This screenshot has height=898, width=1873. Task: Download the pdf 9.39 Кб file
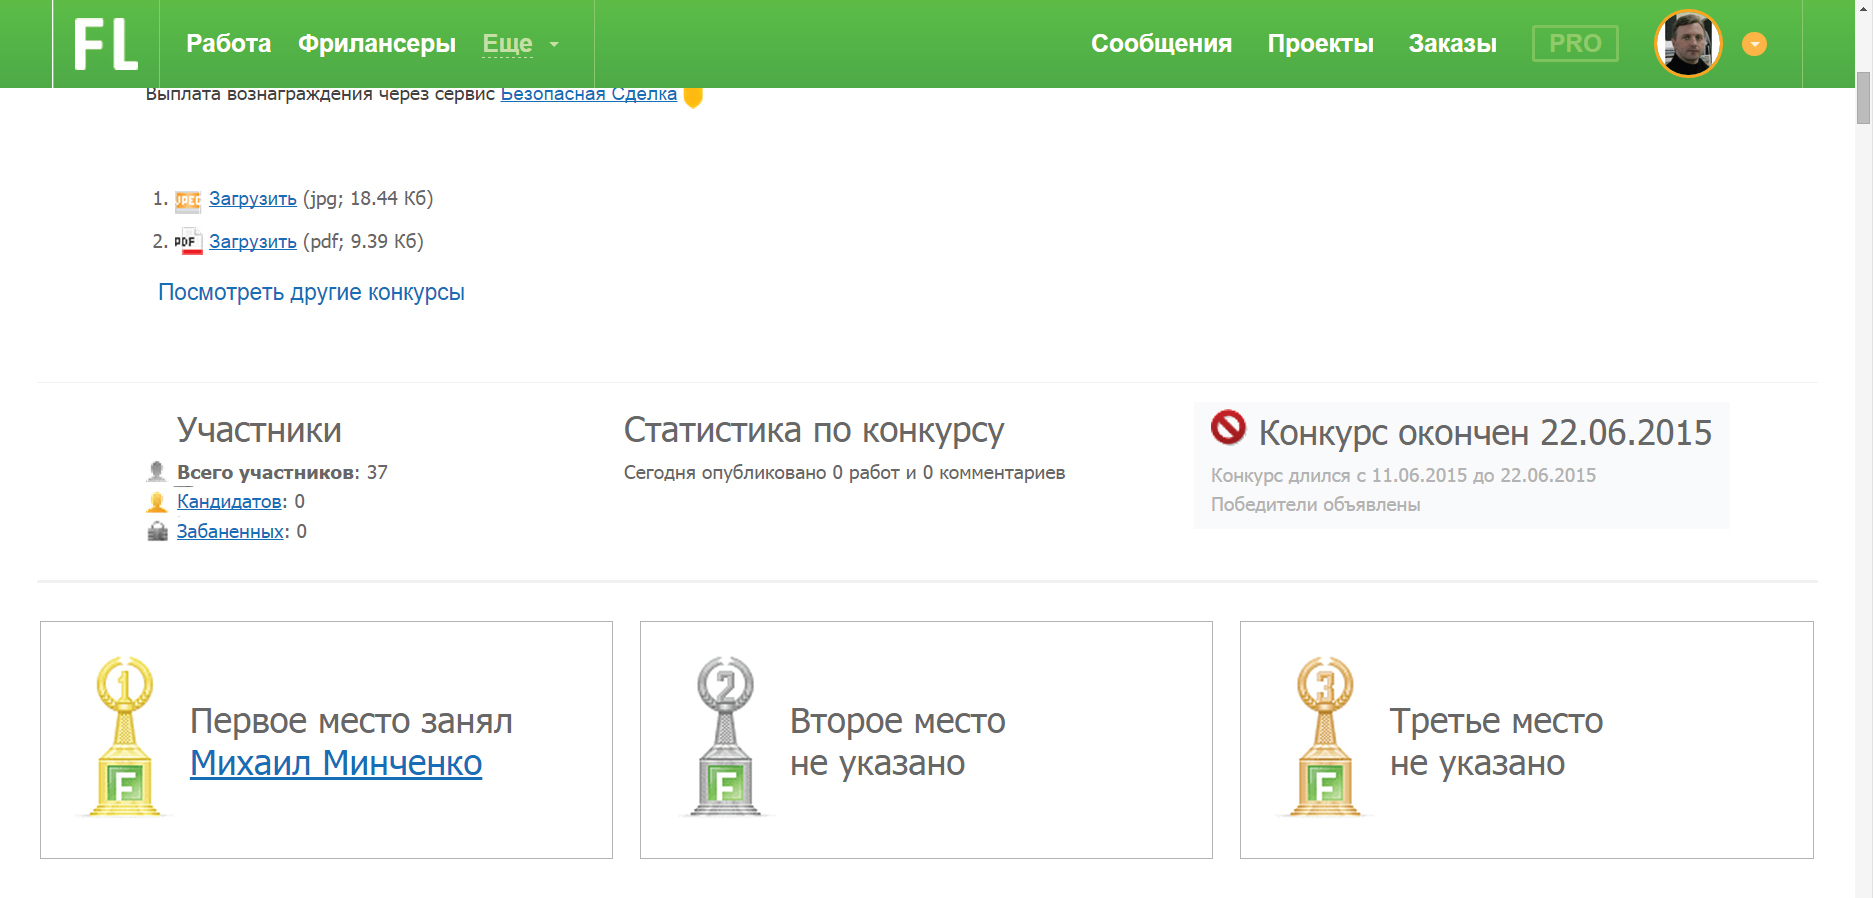click(x=253, y=241)
